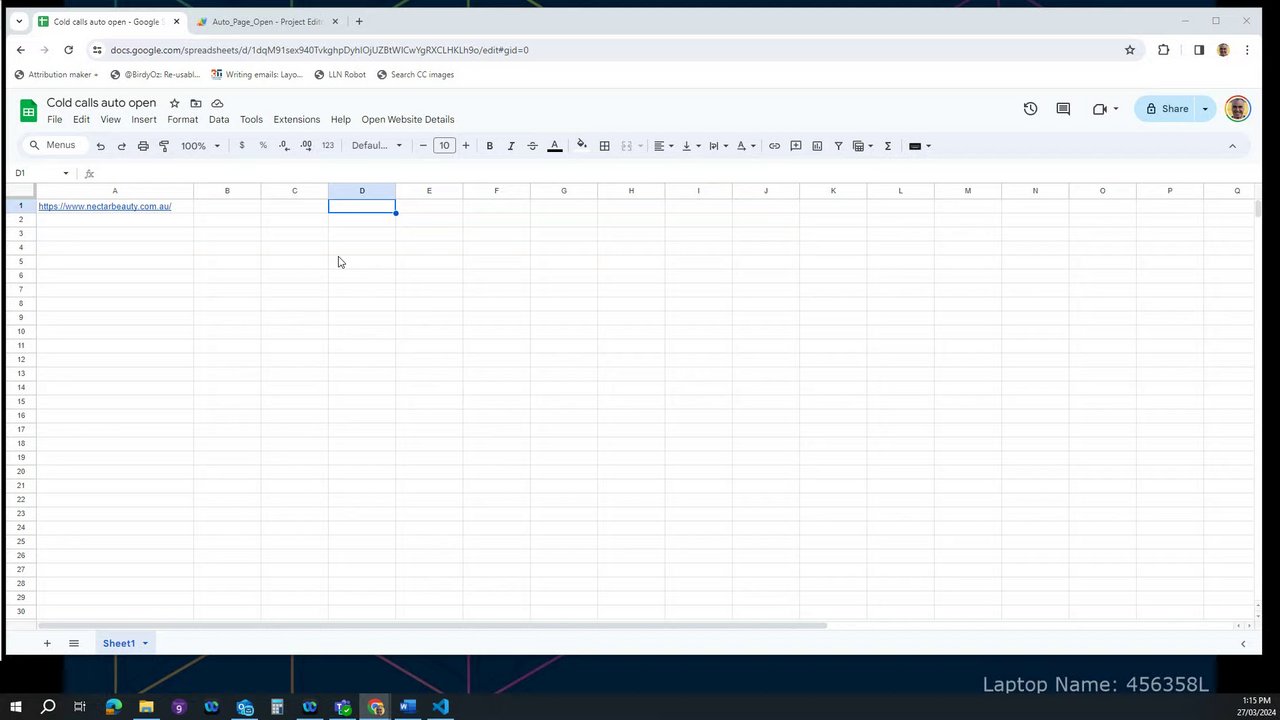Image resolution: width=1280 pixels, height=720 pixels.
Task: Open the Share options dropdown arrow
Action: click(1205, 109)
